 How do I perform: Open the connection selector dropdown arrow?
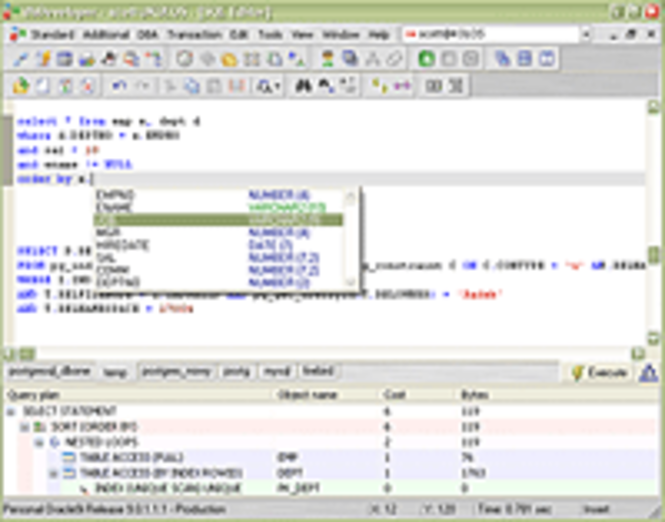coord(586,34)
